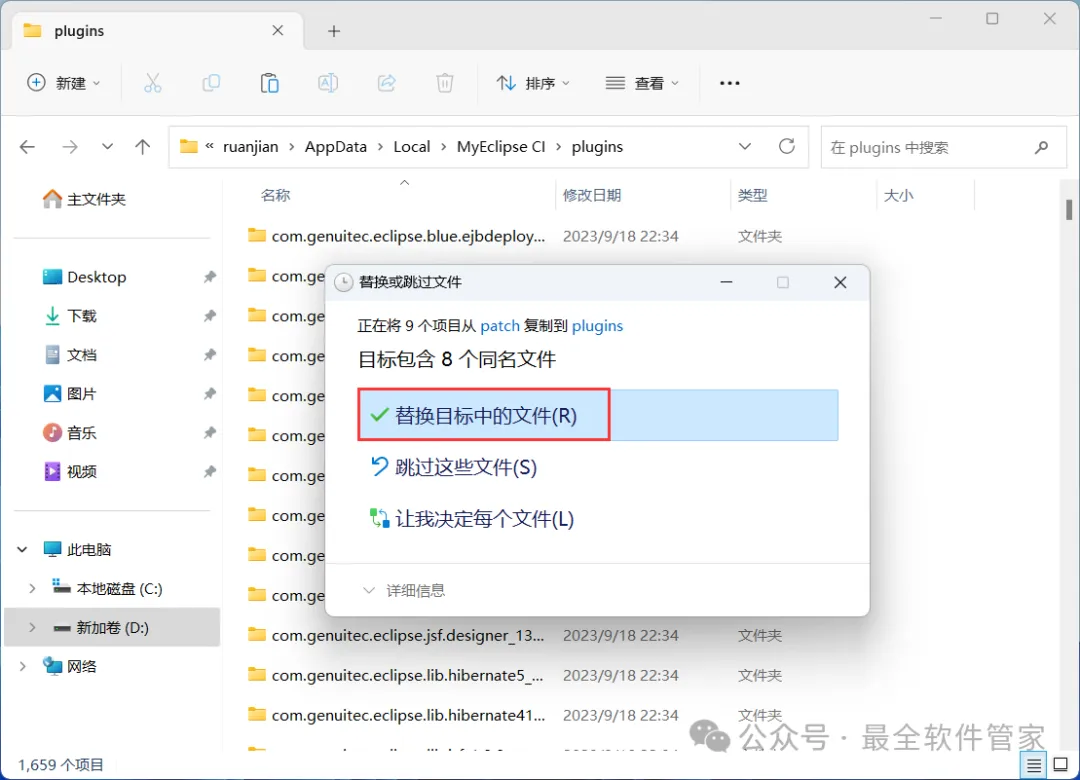Sort by 类型 column header
Screen dimensions: 1080x780
pyautogui.click(x=752, y=196)
